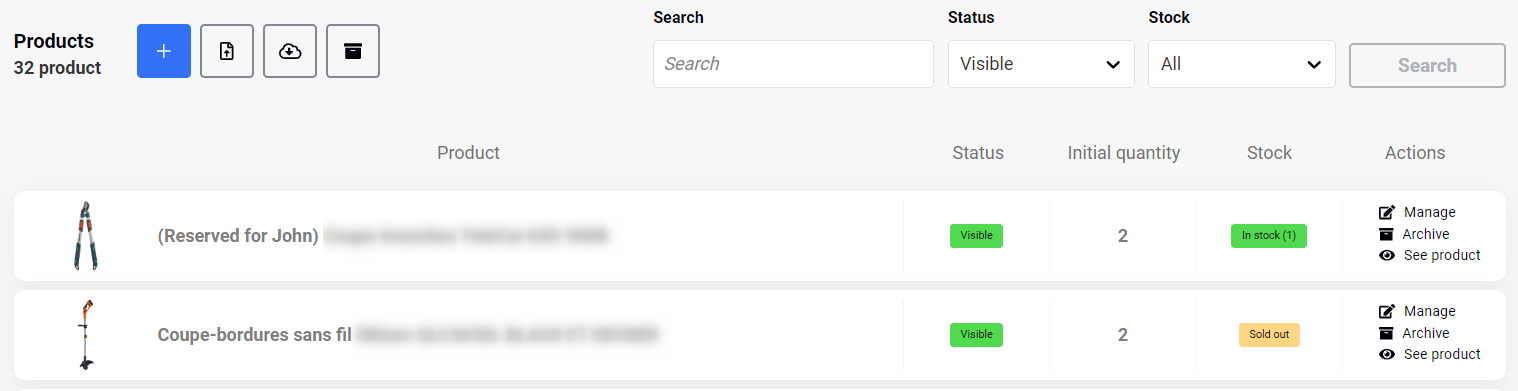
Task: Click Archive icon for Reserved for John product
Action: (1386, 234)
